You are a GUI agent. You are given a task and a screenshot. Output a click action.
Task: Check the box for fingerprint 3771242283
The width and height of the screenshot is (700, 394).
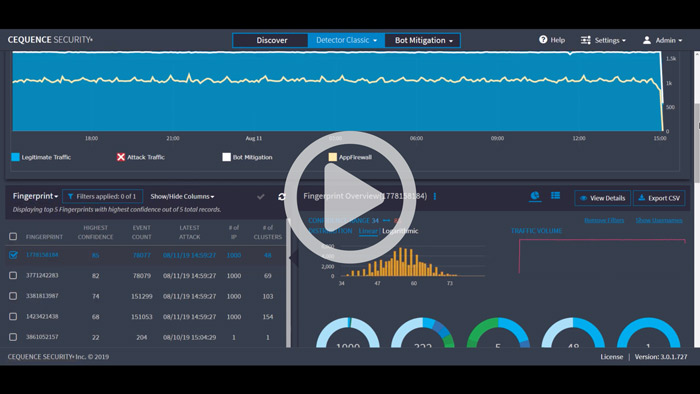click(13, 275)
